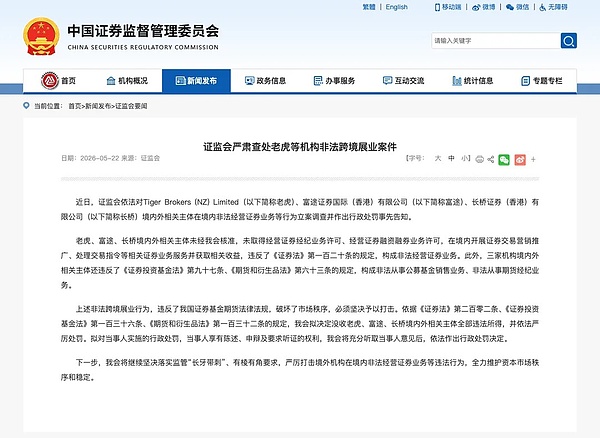Set article font size to 中
The width and height of the screenshot is (600, 438).
(452, 158)
